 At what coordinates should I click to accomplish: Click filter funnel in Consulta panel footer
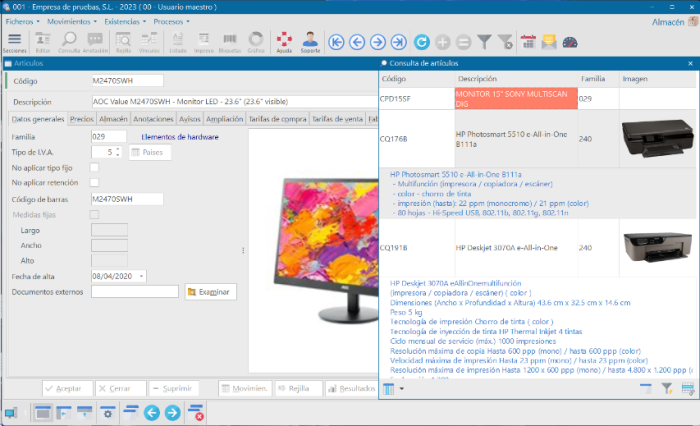[667, 388]
